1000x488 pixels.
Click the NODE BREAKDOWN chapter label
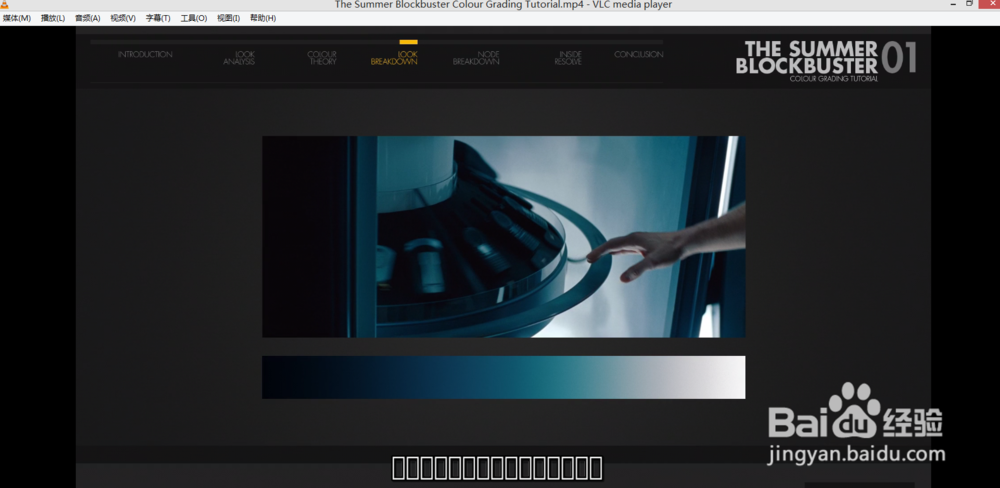pyautogui.click(x=476, y=58)
